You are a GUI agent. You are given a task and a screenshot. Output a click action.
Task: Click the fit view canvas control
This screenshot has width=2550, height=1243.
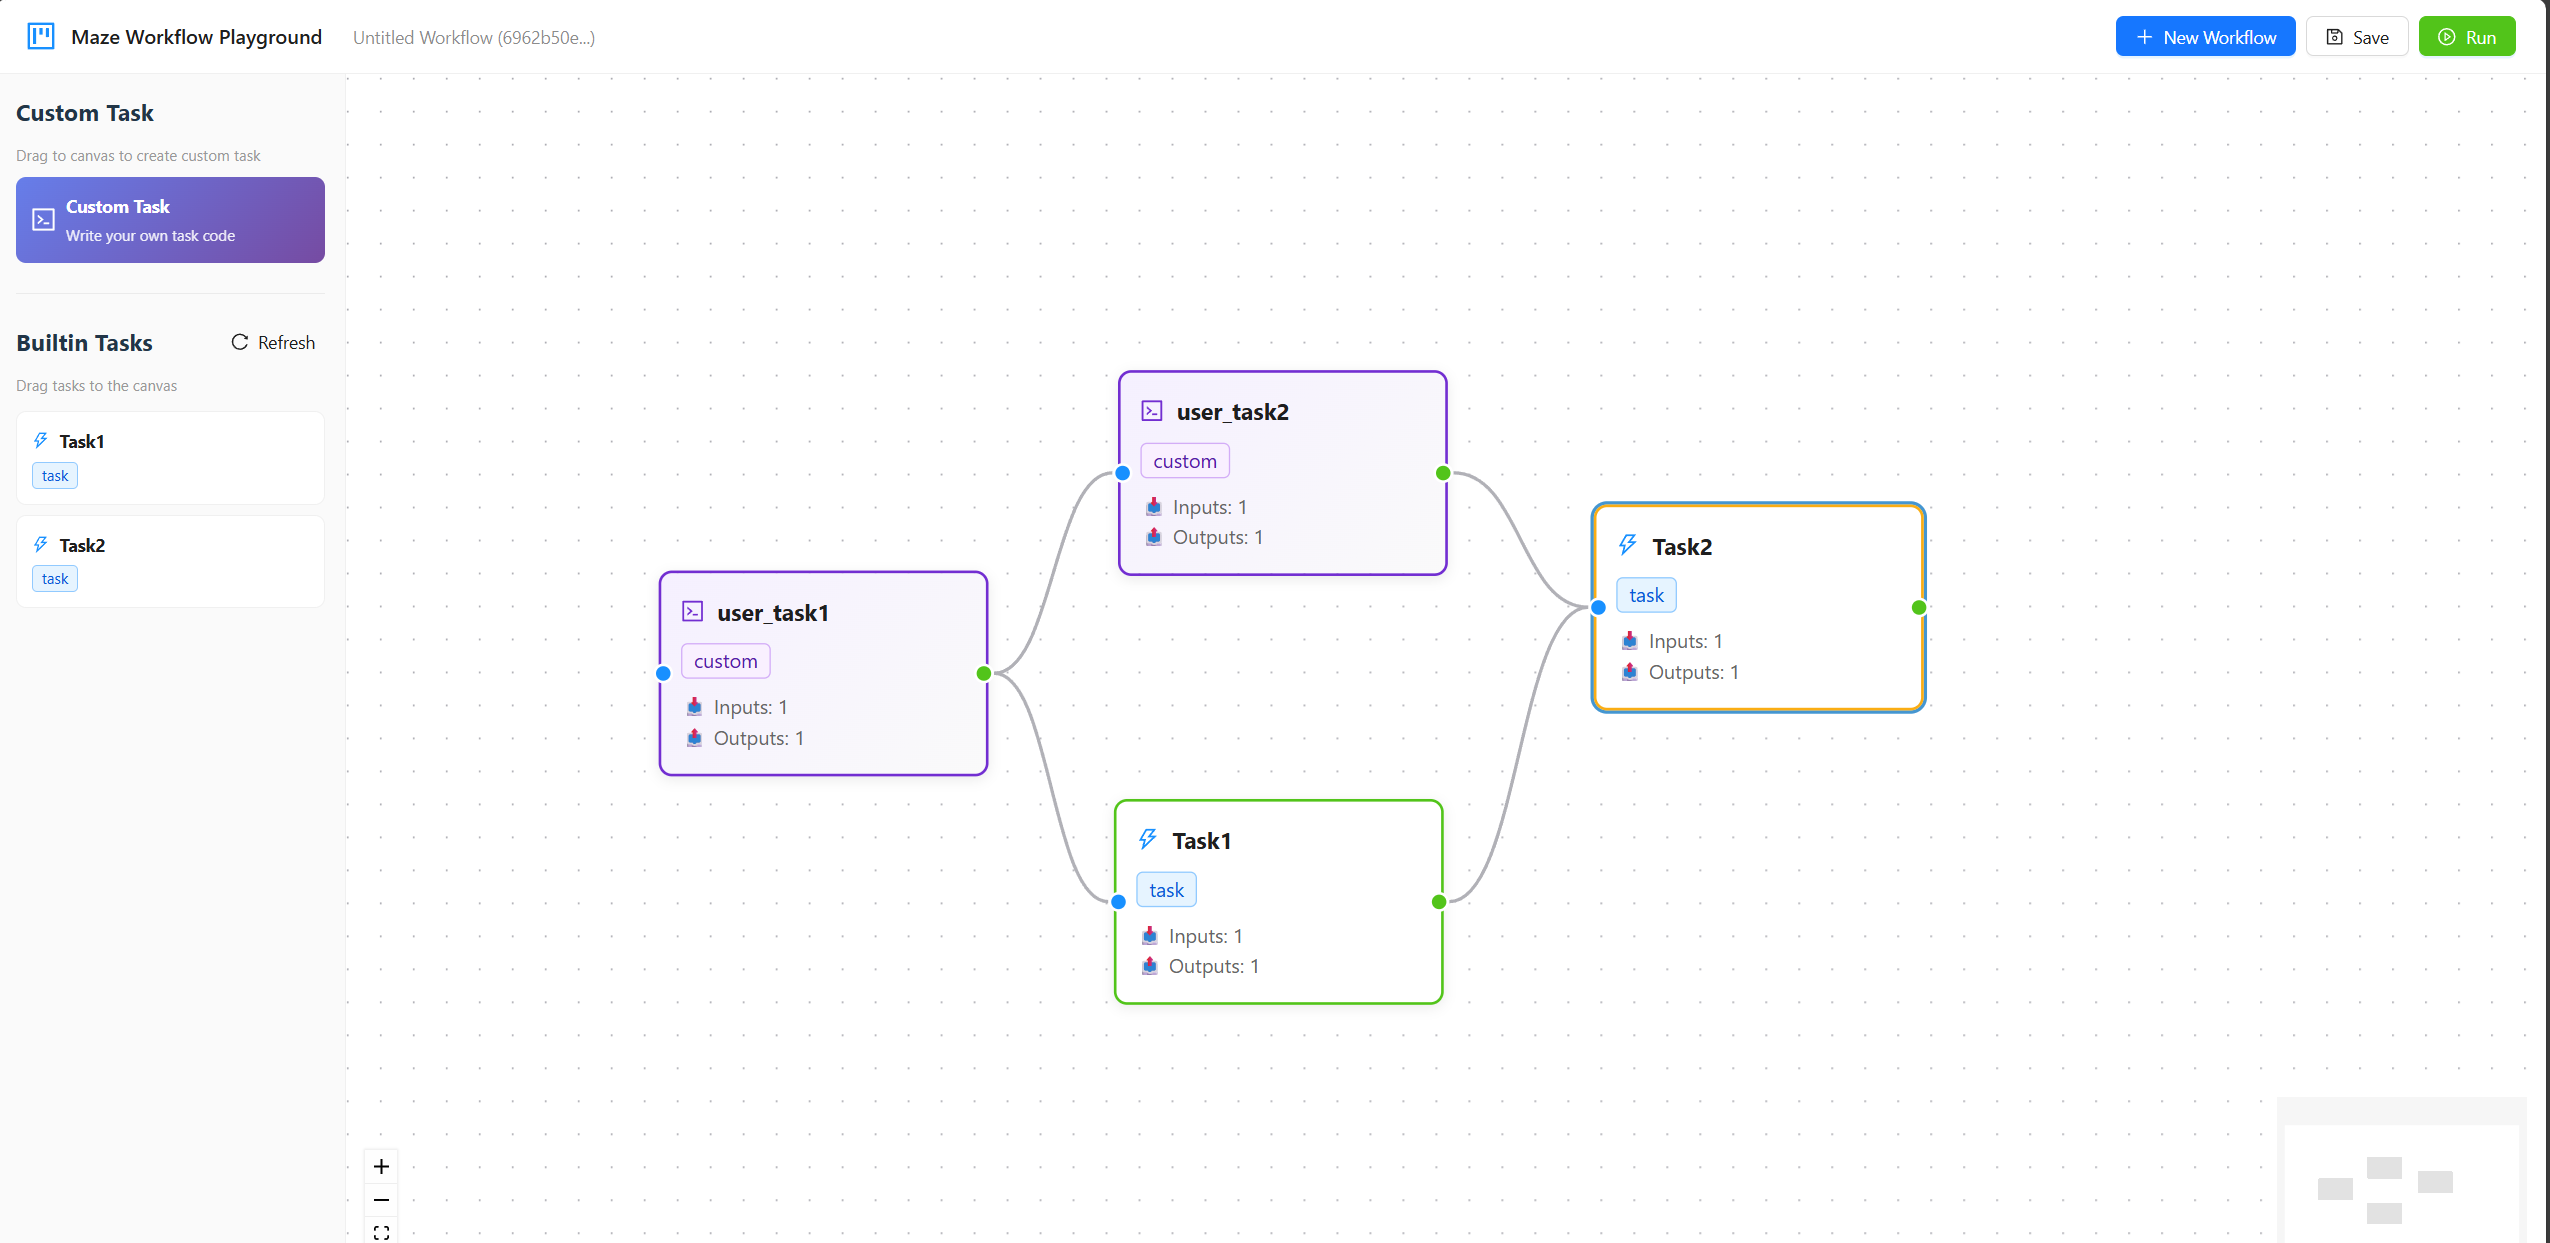pyautogui.click(x=381, y=1232)
